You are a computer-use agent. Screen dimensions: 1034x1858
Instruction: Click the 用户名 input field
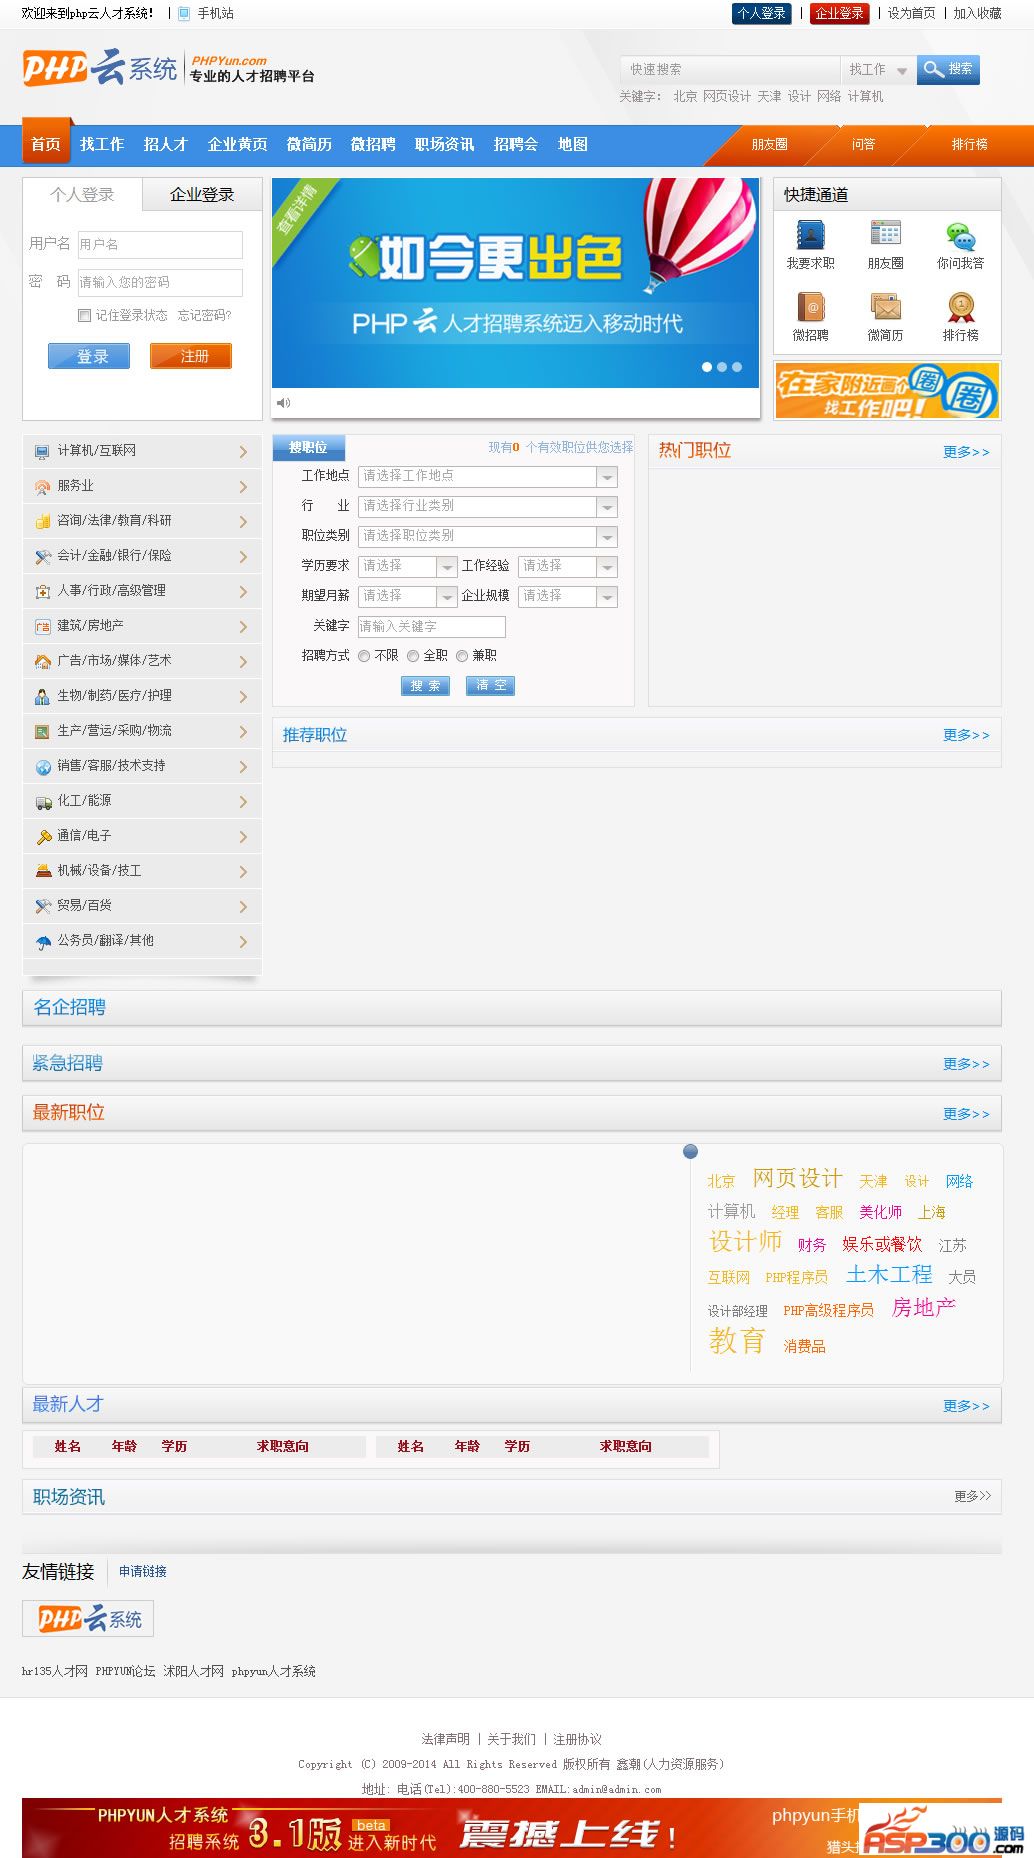(160, 245)
